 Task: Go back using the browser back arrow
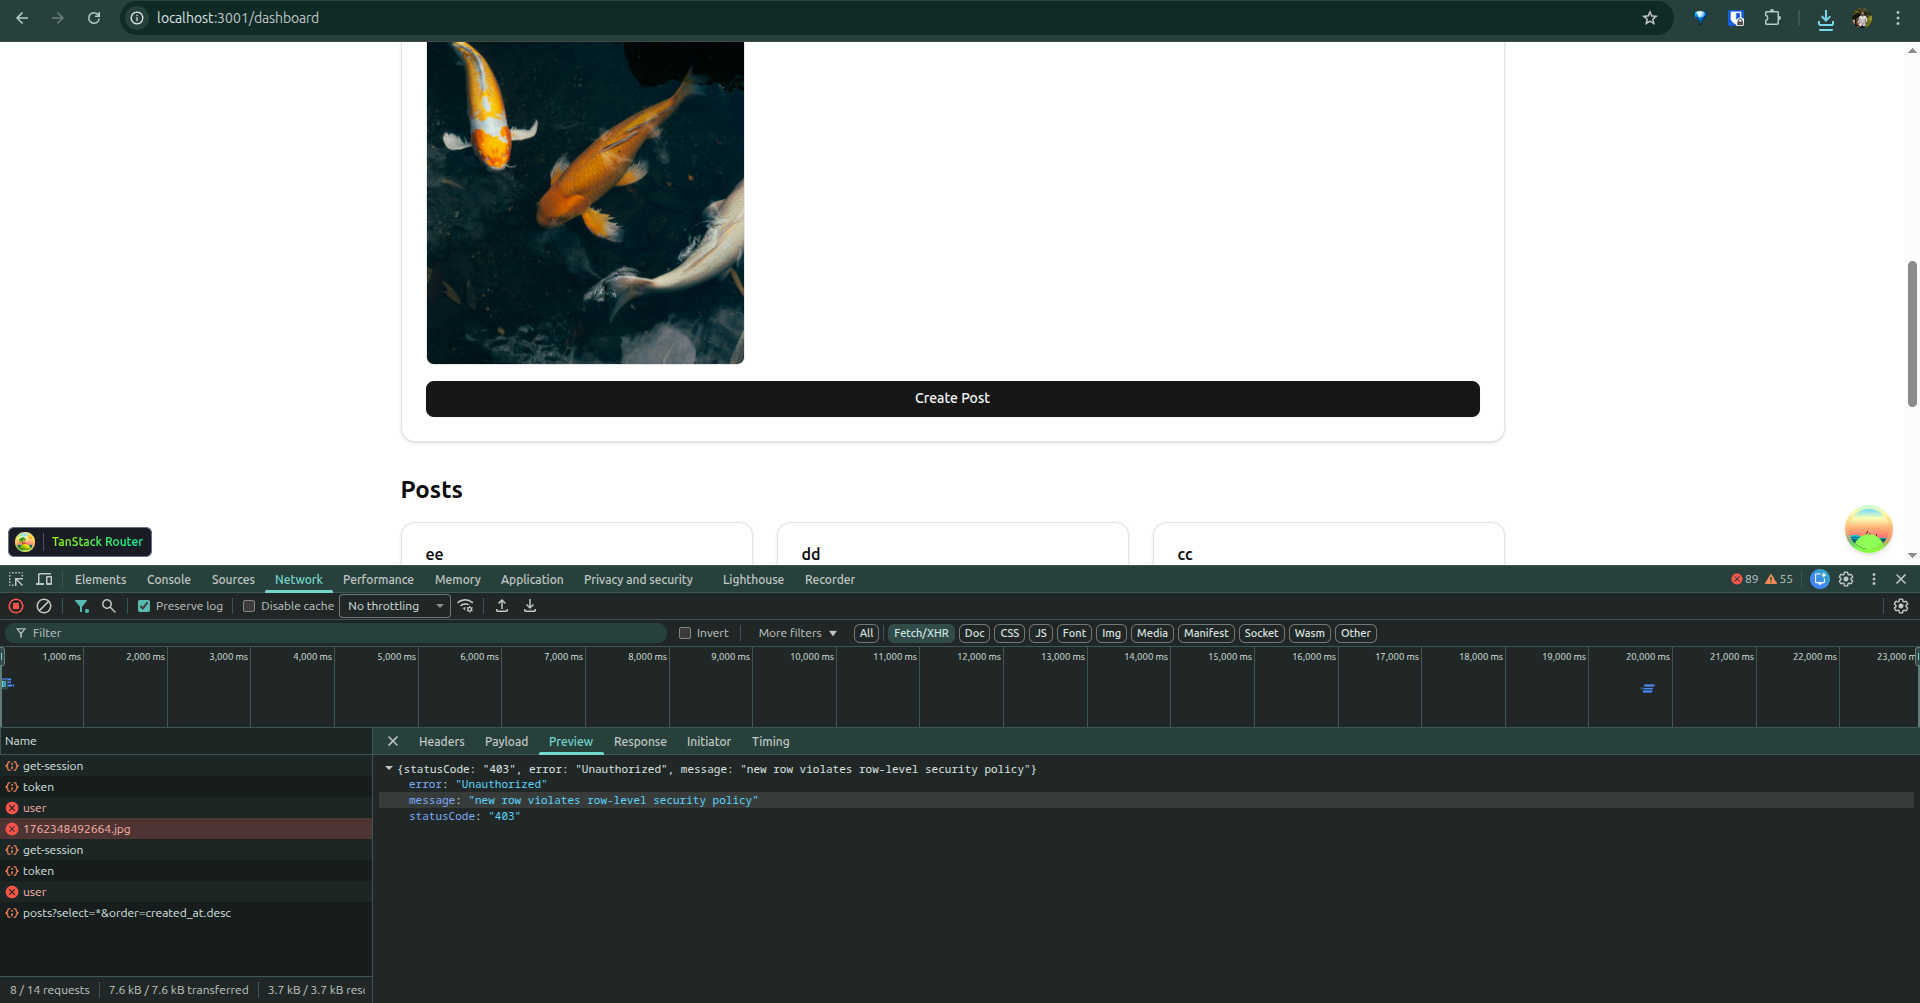tap(22, 18)
